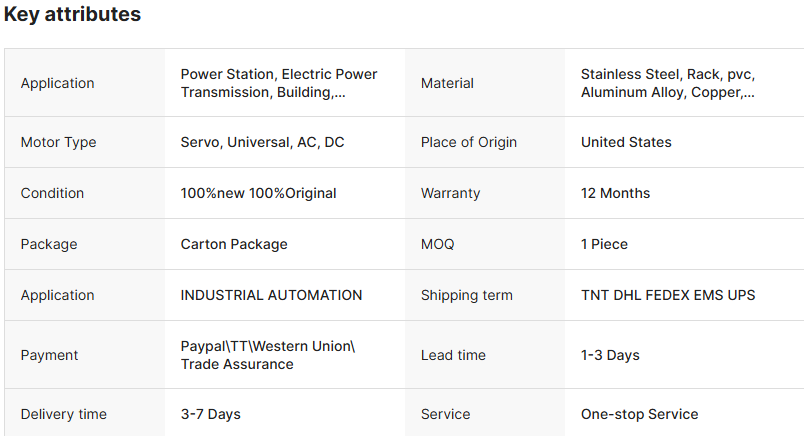
Task: Click the "Carton Package" value
Action: point(234,244)
